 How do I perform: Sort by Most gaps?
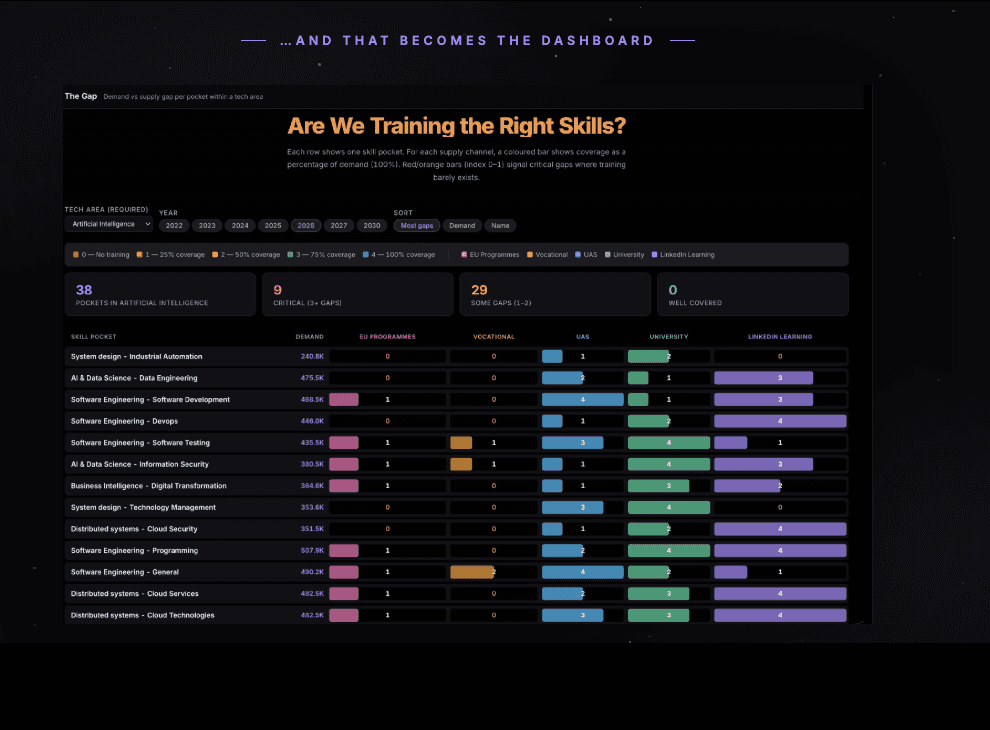pyautogui.click(x=417, y=225)
